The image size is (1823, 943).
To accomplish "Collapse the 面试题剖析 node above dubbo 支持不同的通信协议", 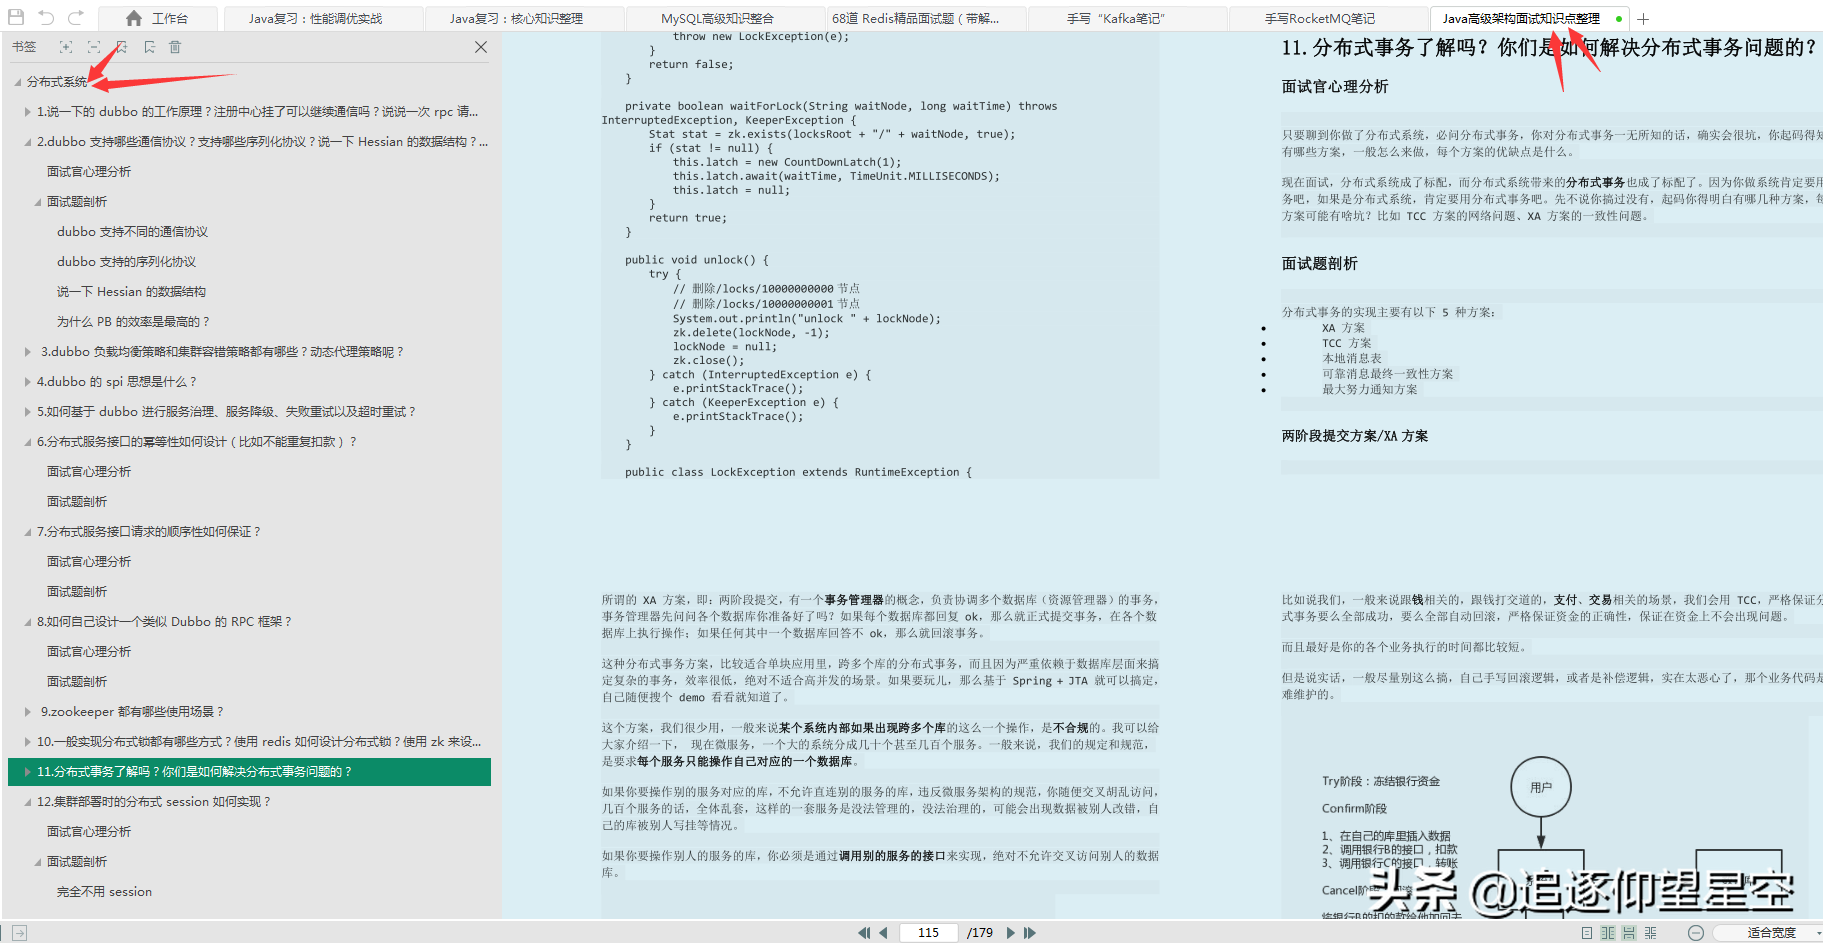I will [x=38, y=202].
